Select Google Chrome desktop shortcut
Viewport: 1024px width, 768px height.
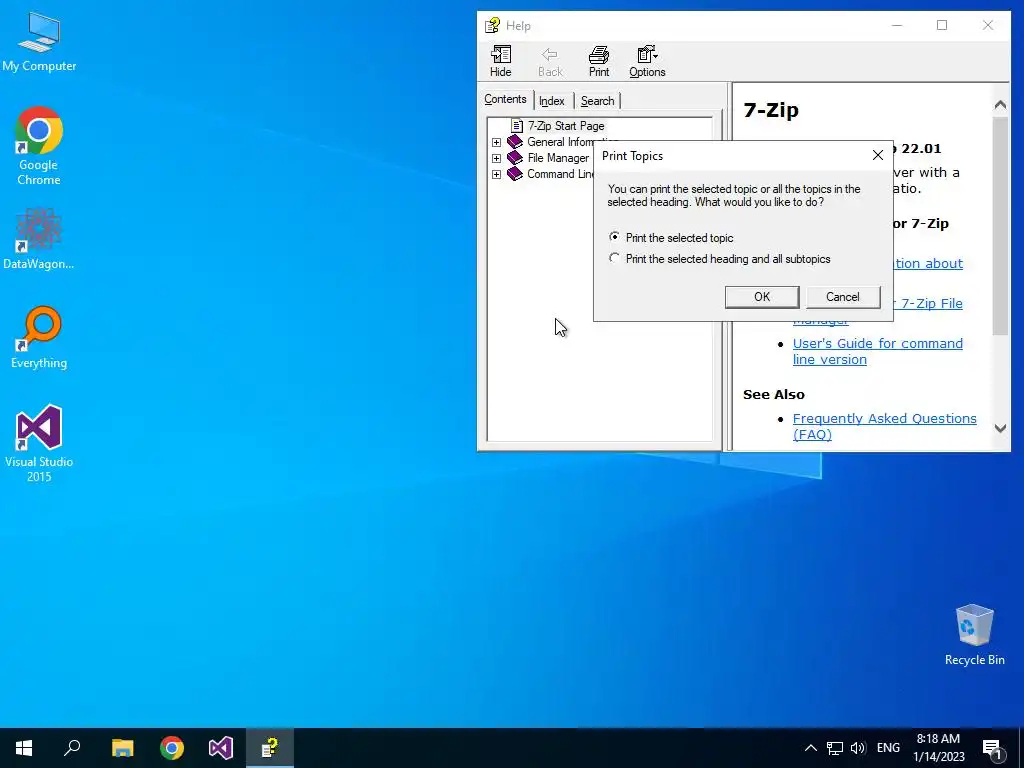[39, 146]
